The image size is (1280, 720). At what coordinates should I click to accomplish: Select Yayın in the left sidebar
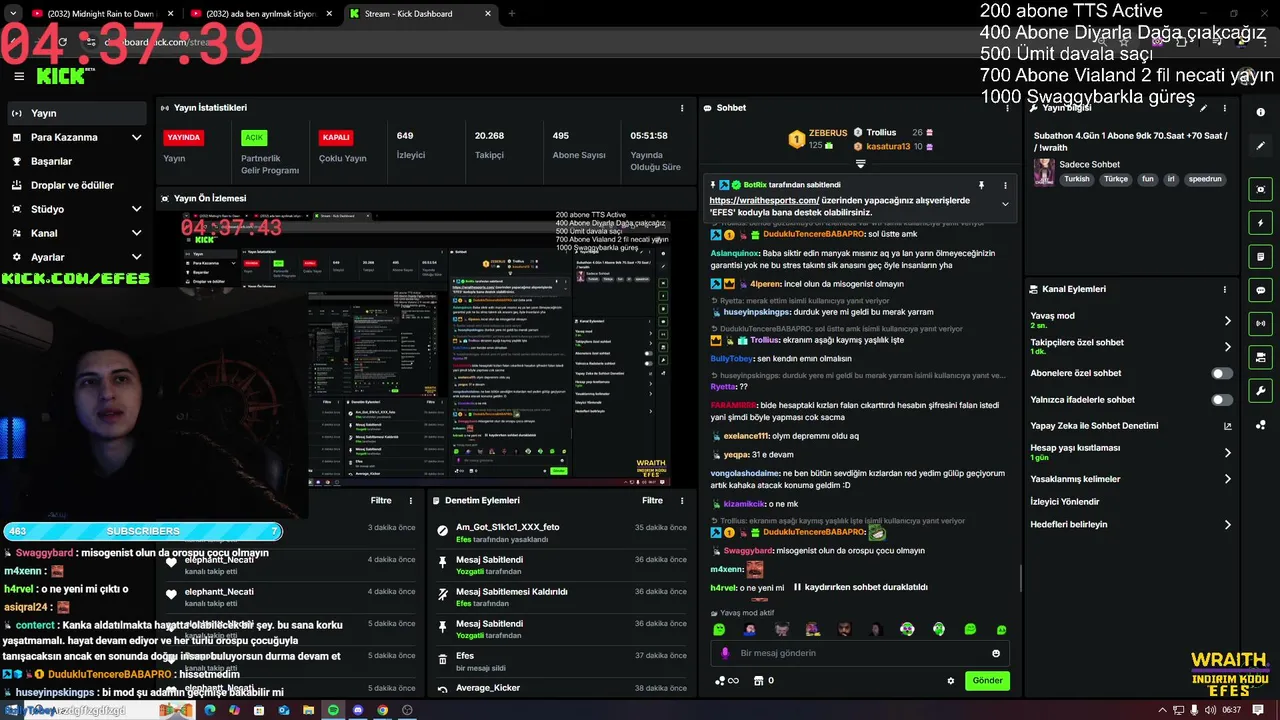tap(77, 113)
